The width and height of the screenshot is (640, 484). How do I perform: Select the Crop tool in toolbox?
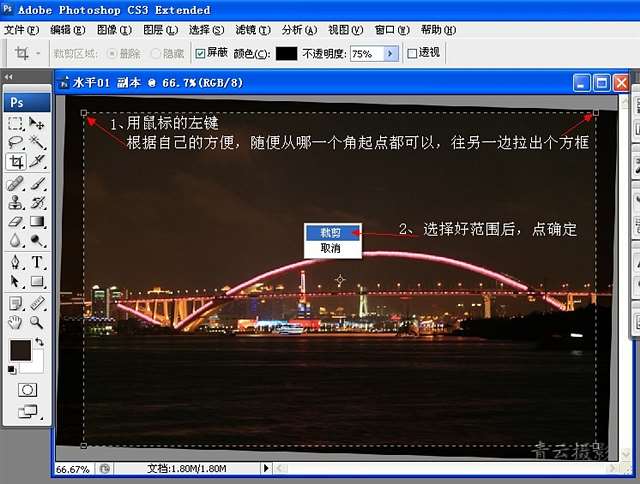click(x=16, y=162)
